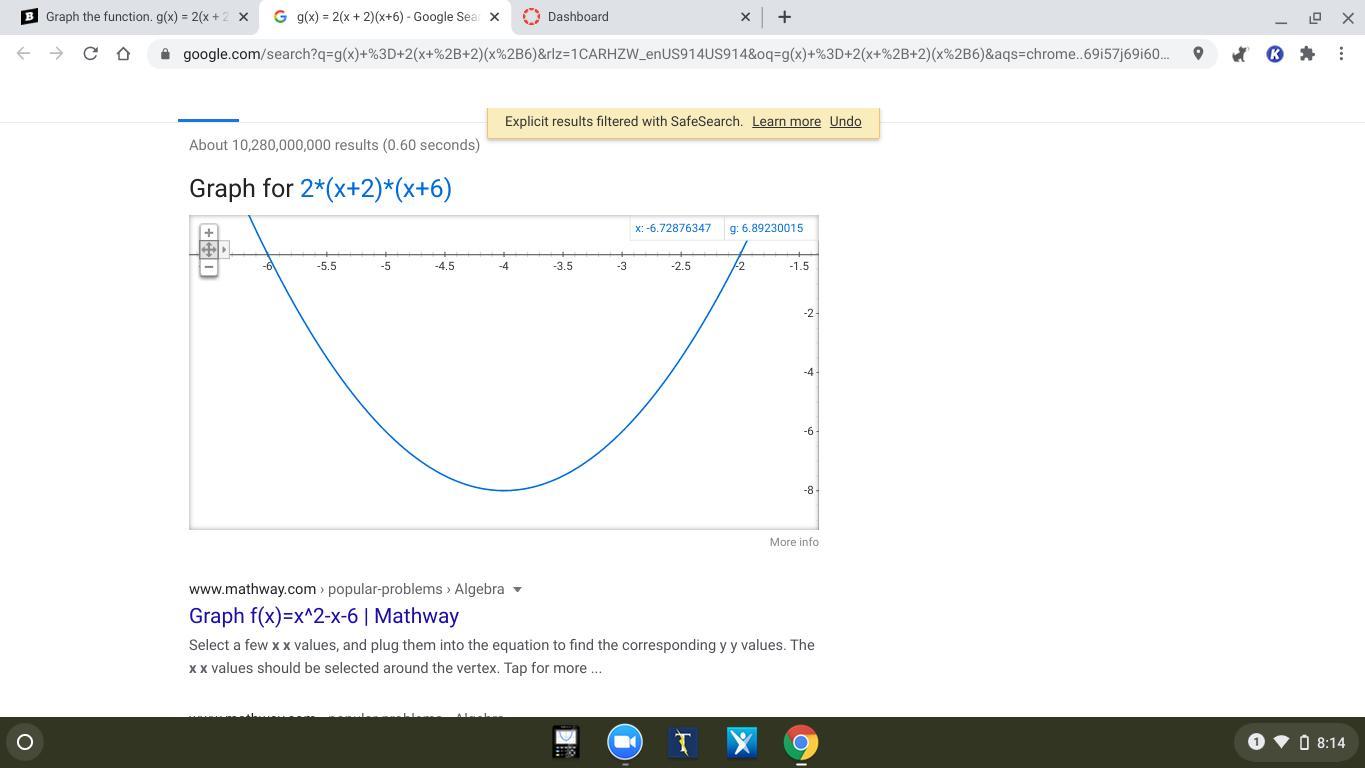The image size is (1365, 768).
Task: Open the Chrome three-dot menu
Action: click(x=1341, y=54)
